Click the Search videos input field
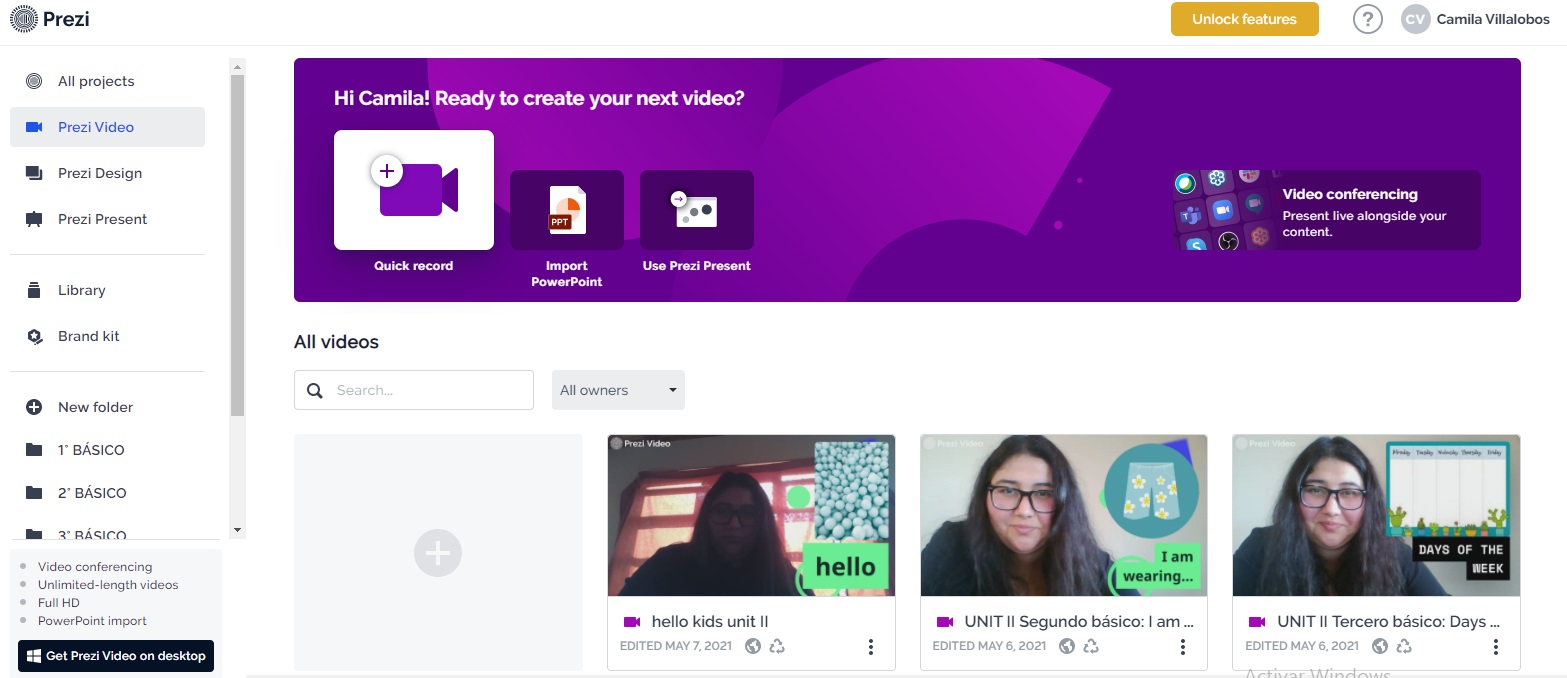Screen dimensions: 1567x678 [x=414, y=390]
